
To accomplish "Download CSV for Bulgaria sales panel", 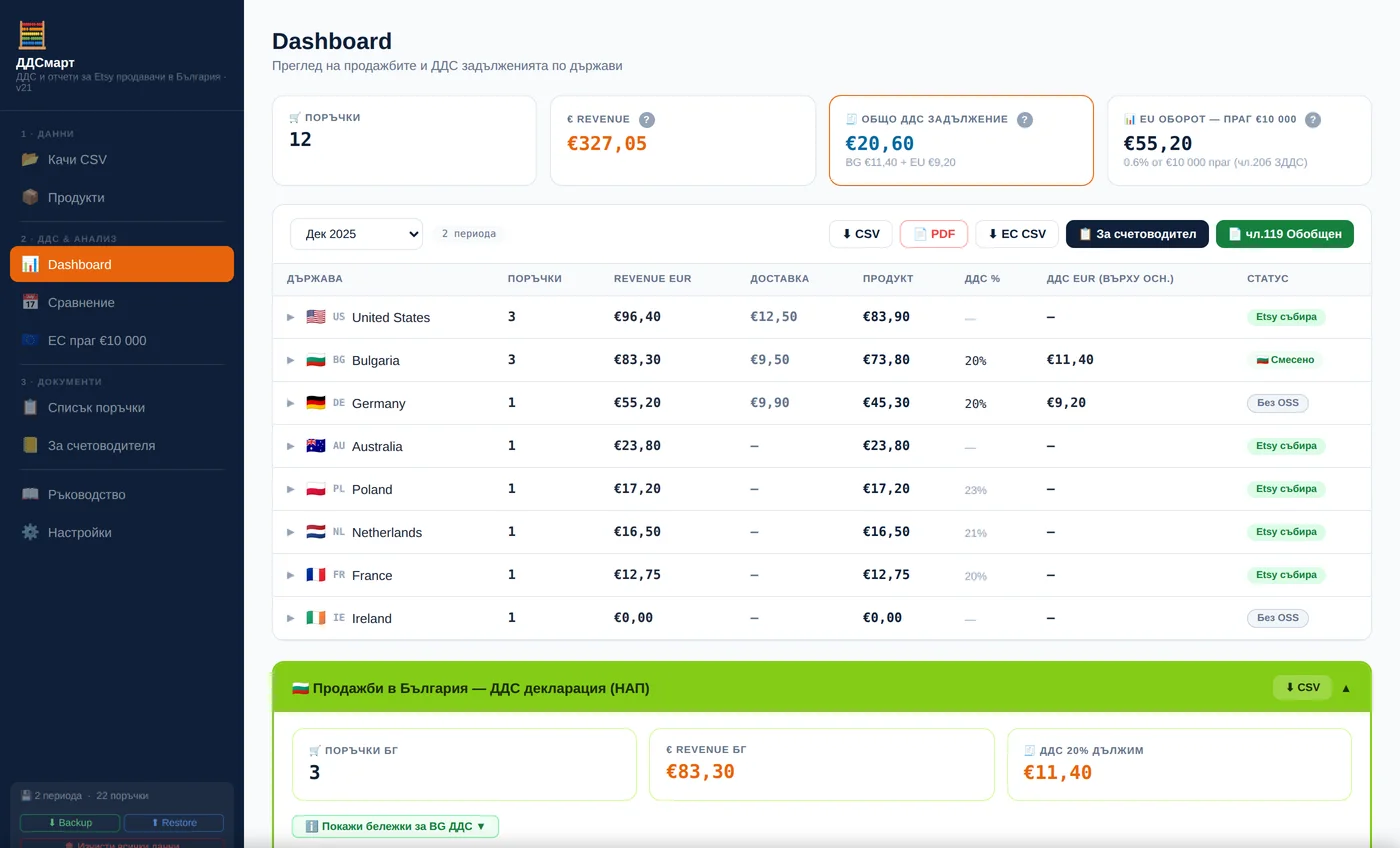I will (1302, 688).
